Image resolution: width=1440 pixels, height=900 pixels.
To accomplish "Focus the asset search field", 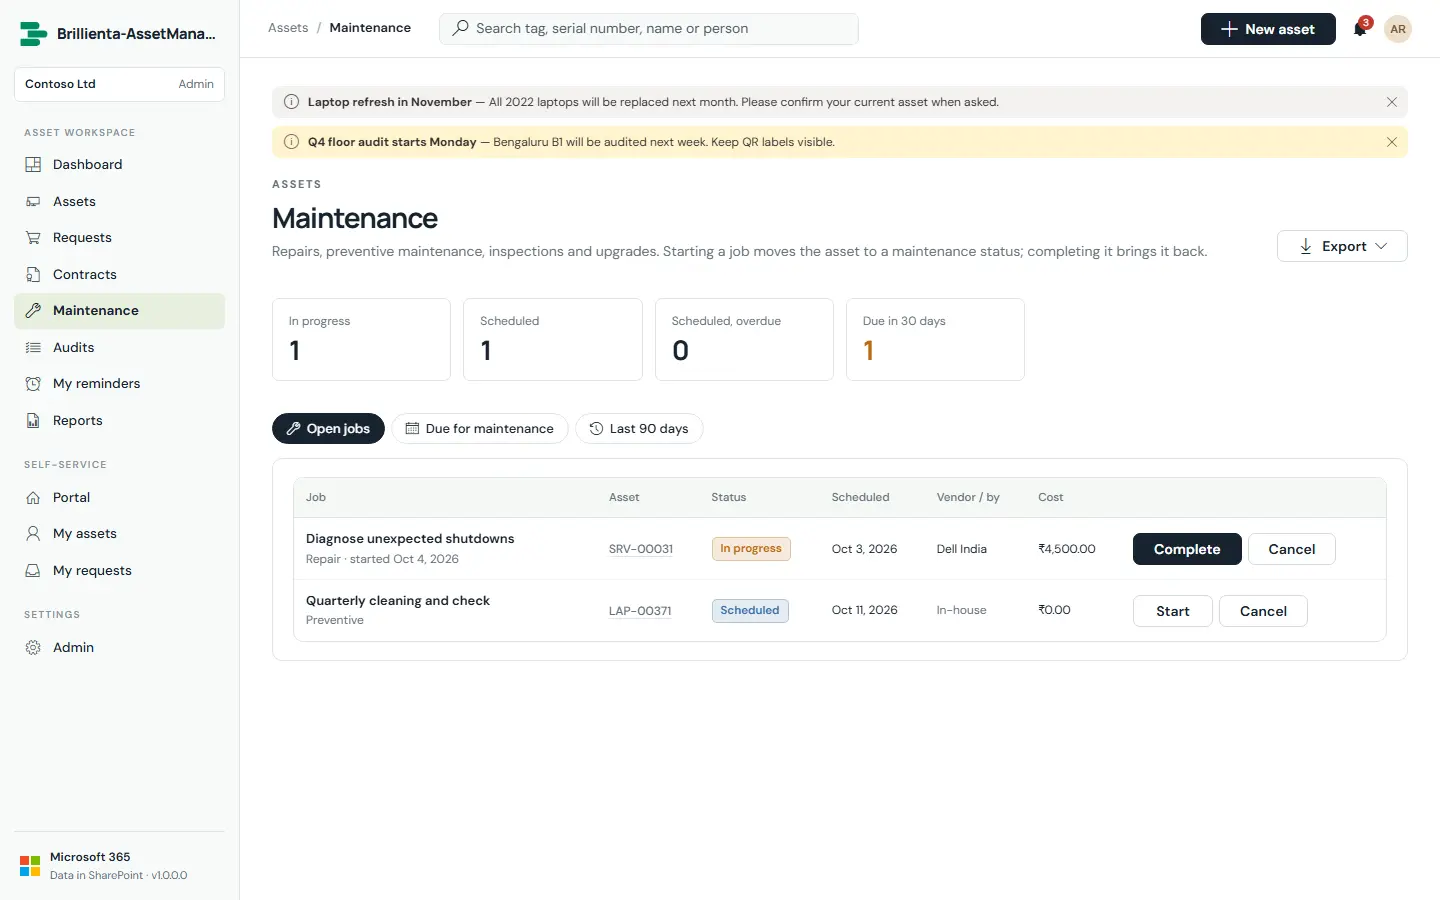I will coord(649,29).
